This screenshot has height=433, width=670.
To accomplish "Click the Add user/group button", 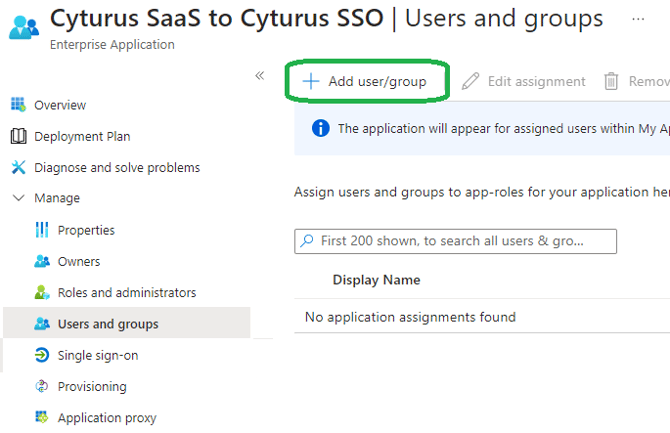I will pyautogui.click(x=366, y=82).
